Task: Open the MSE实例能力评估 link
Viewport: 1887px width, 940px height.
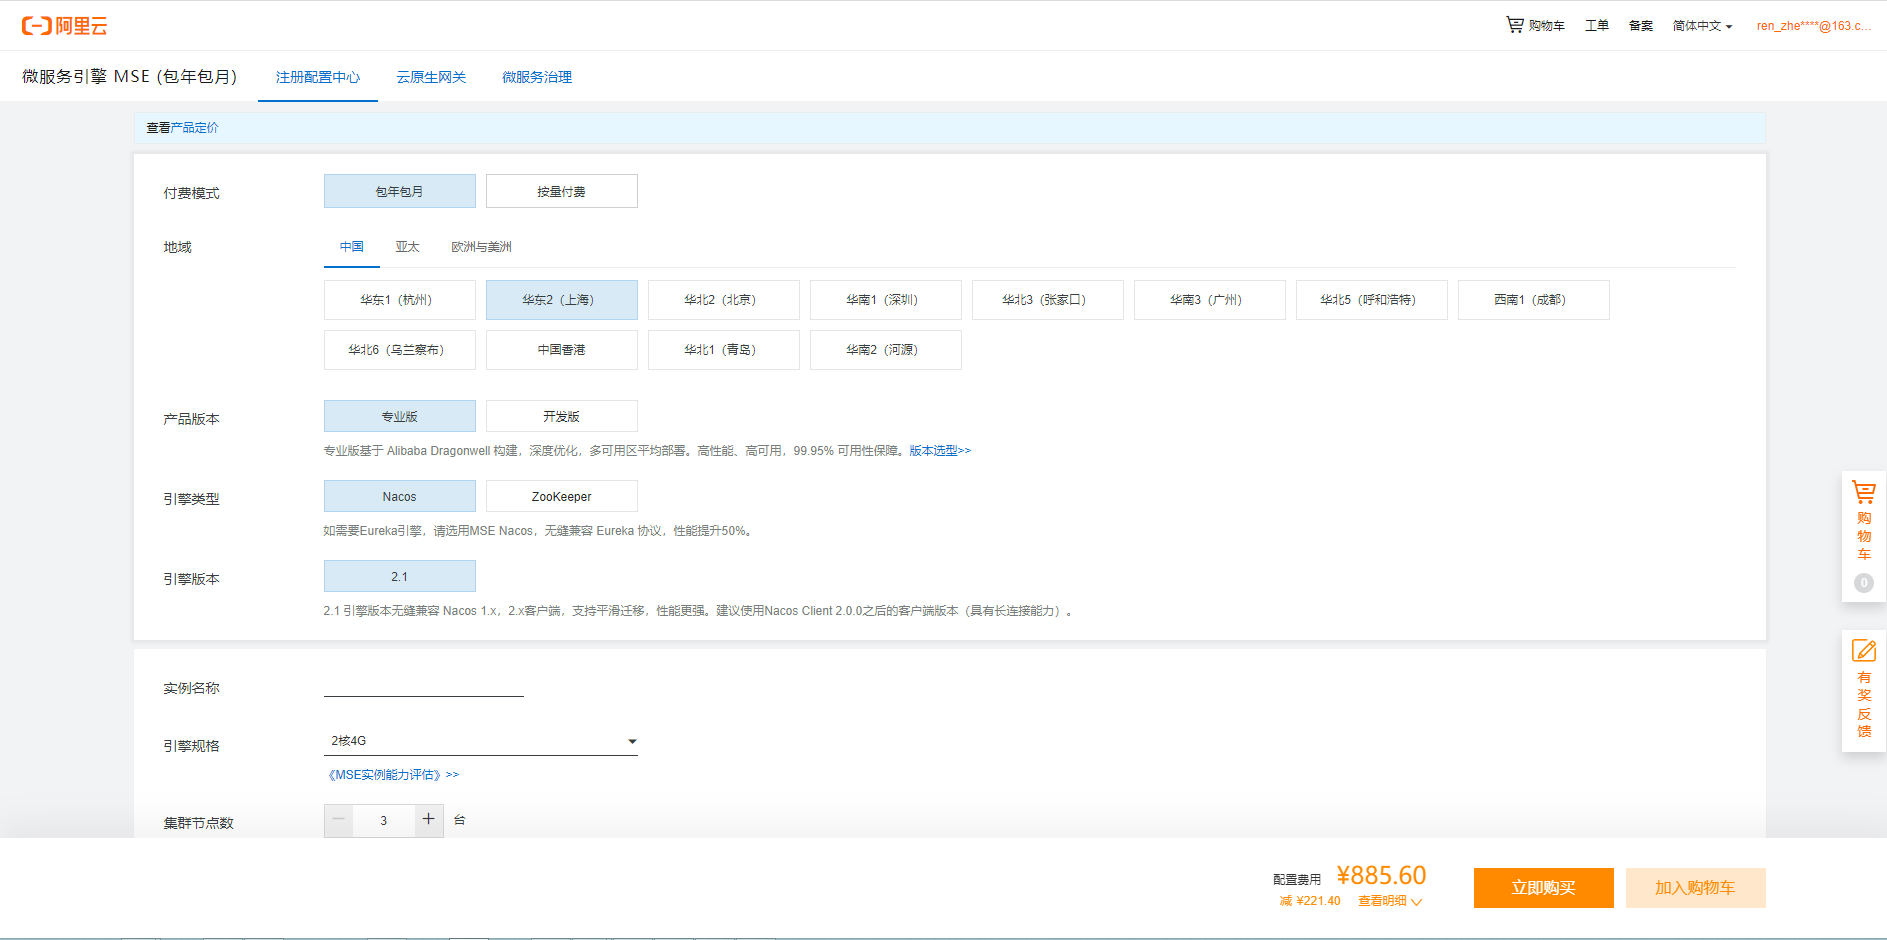Action: (x=393, y=775)
